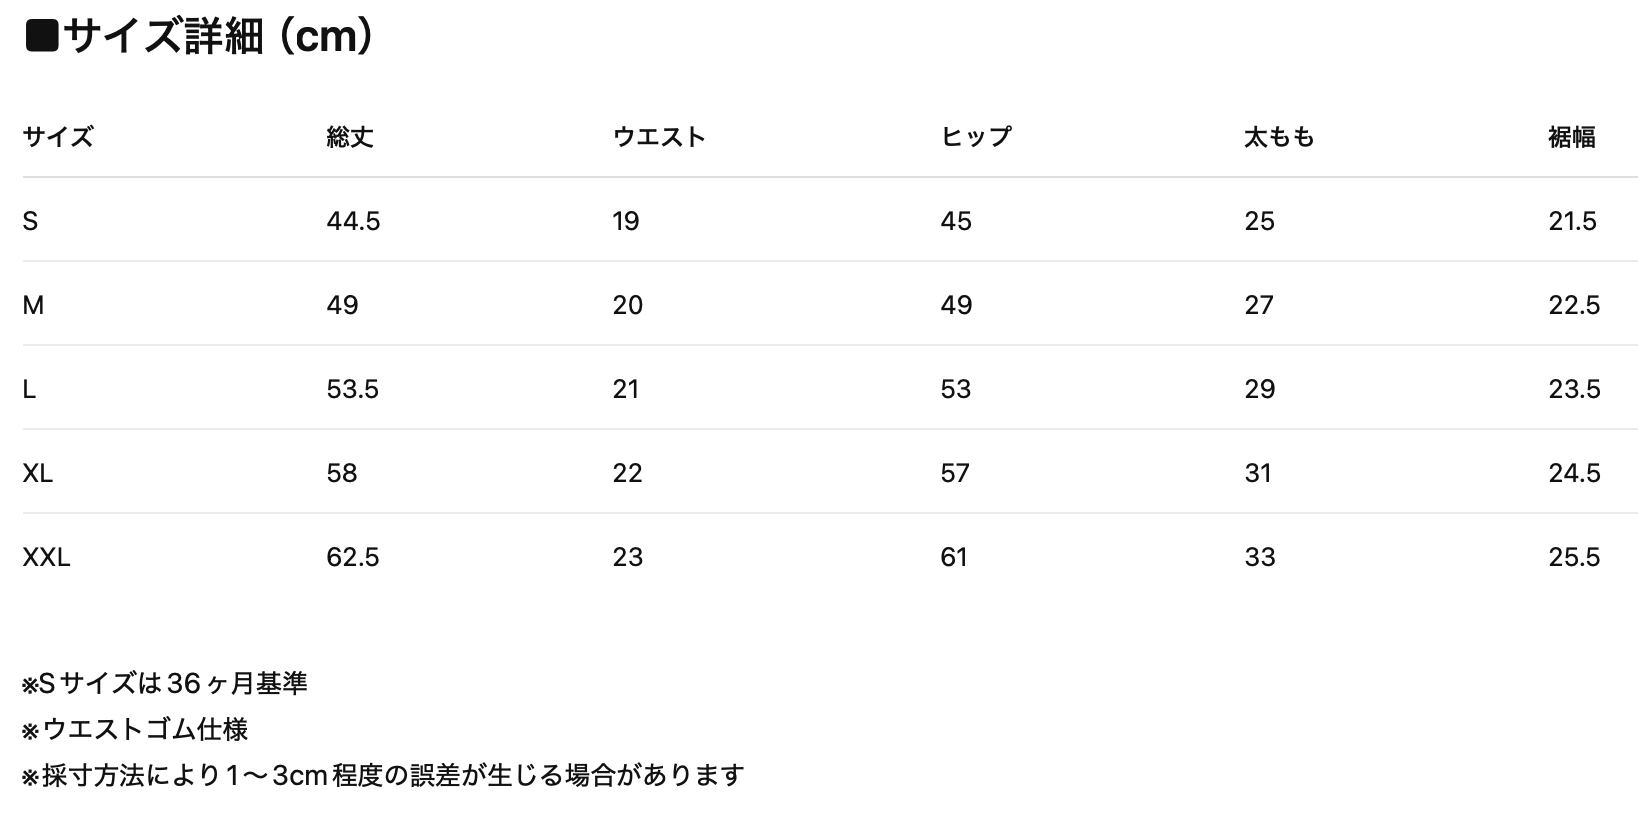
Task: Click the 44.5 total length value
Action: (x=353, y=221)
